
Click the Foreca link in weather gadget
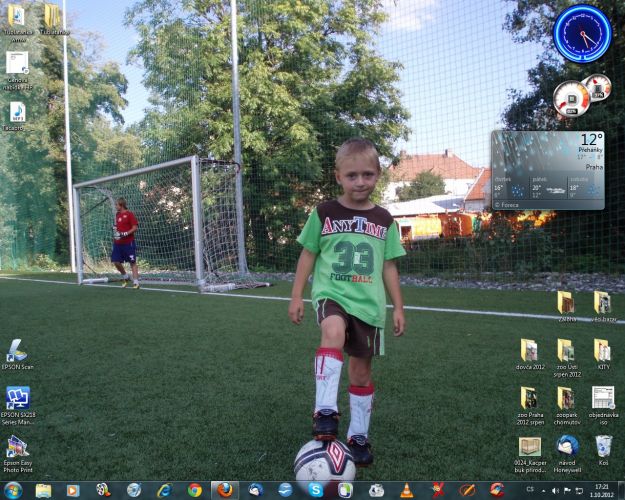point(507,205)
